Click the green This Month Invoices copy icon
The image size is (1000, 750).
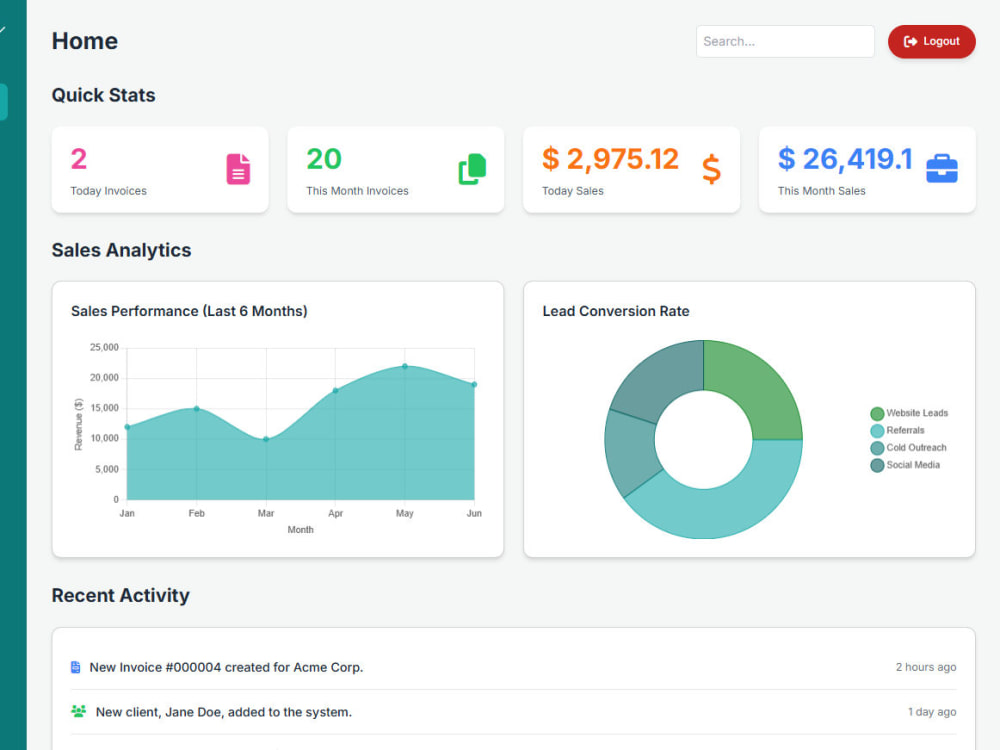pos(472,169)
